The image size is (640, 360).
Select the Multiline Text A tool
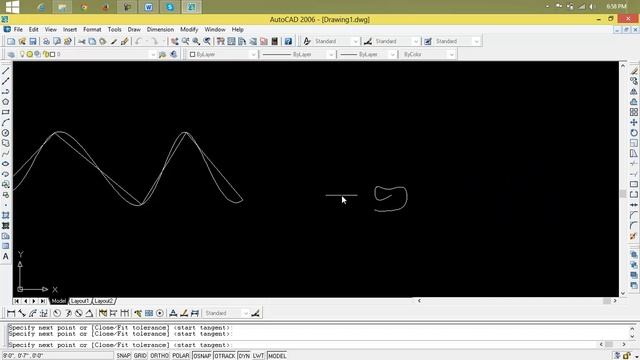click(6, 256)
